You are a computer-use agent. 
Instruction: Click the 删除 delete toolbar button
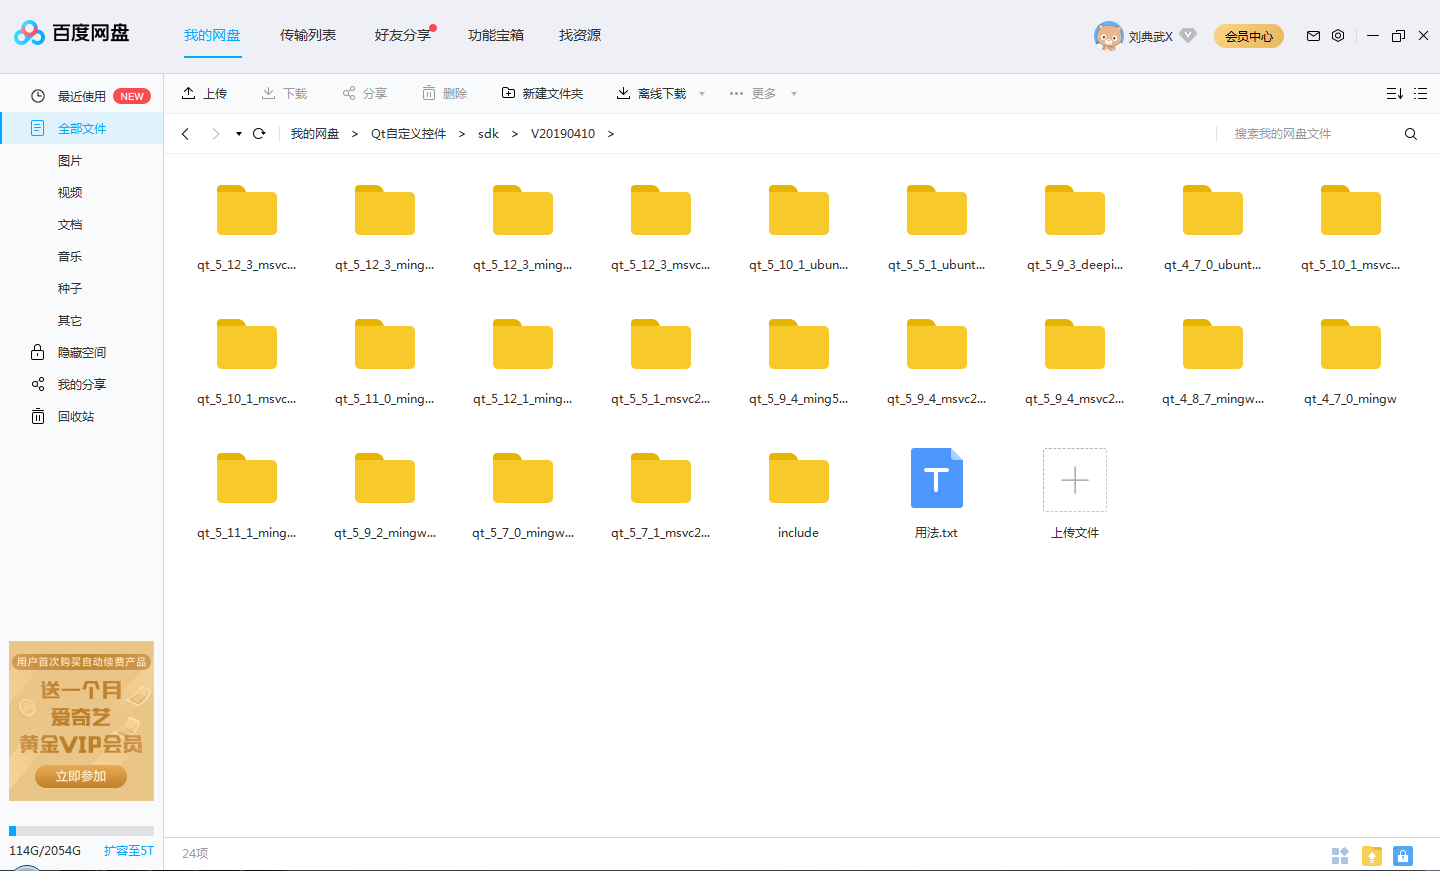[444, 93]
